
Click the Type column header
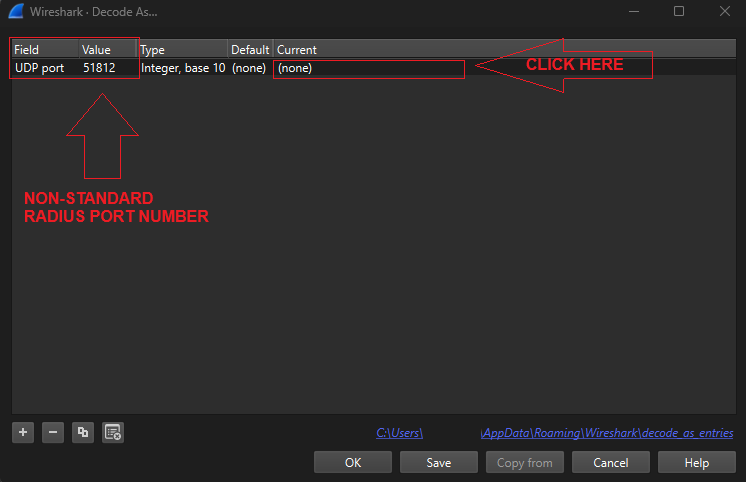point(182,50)
